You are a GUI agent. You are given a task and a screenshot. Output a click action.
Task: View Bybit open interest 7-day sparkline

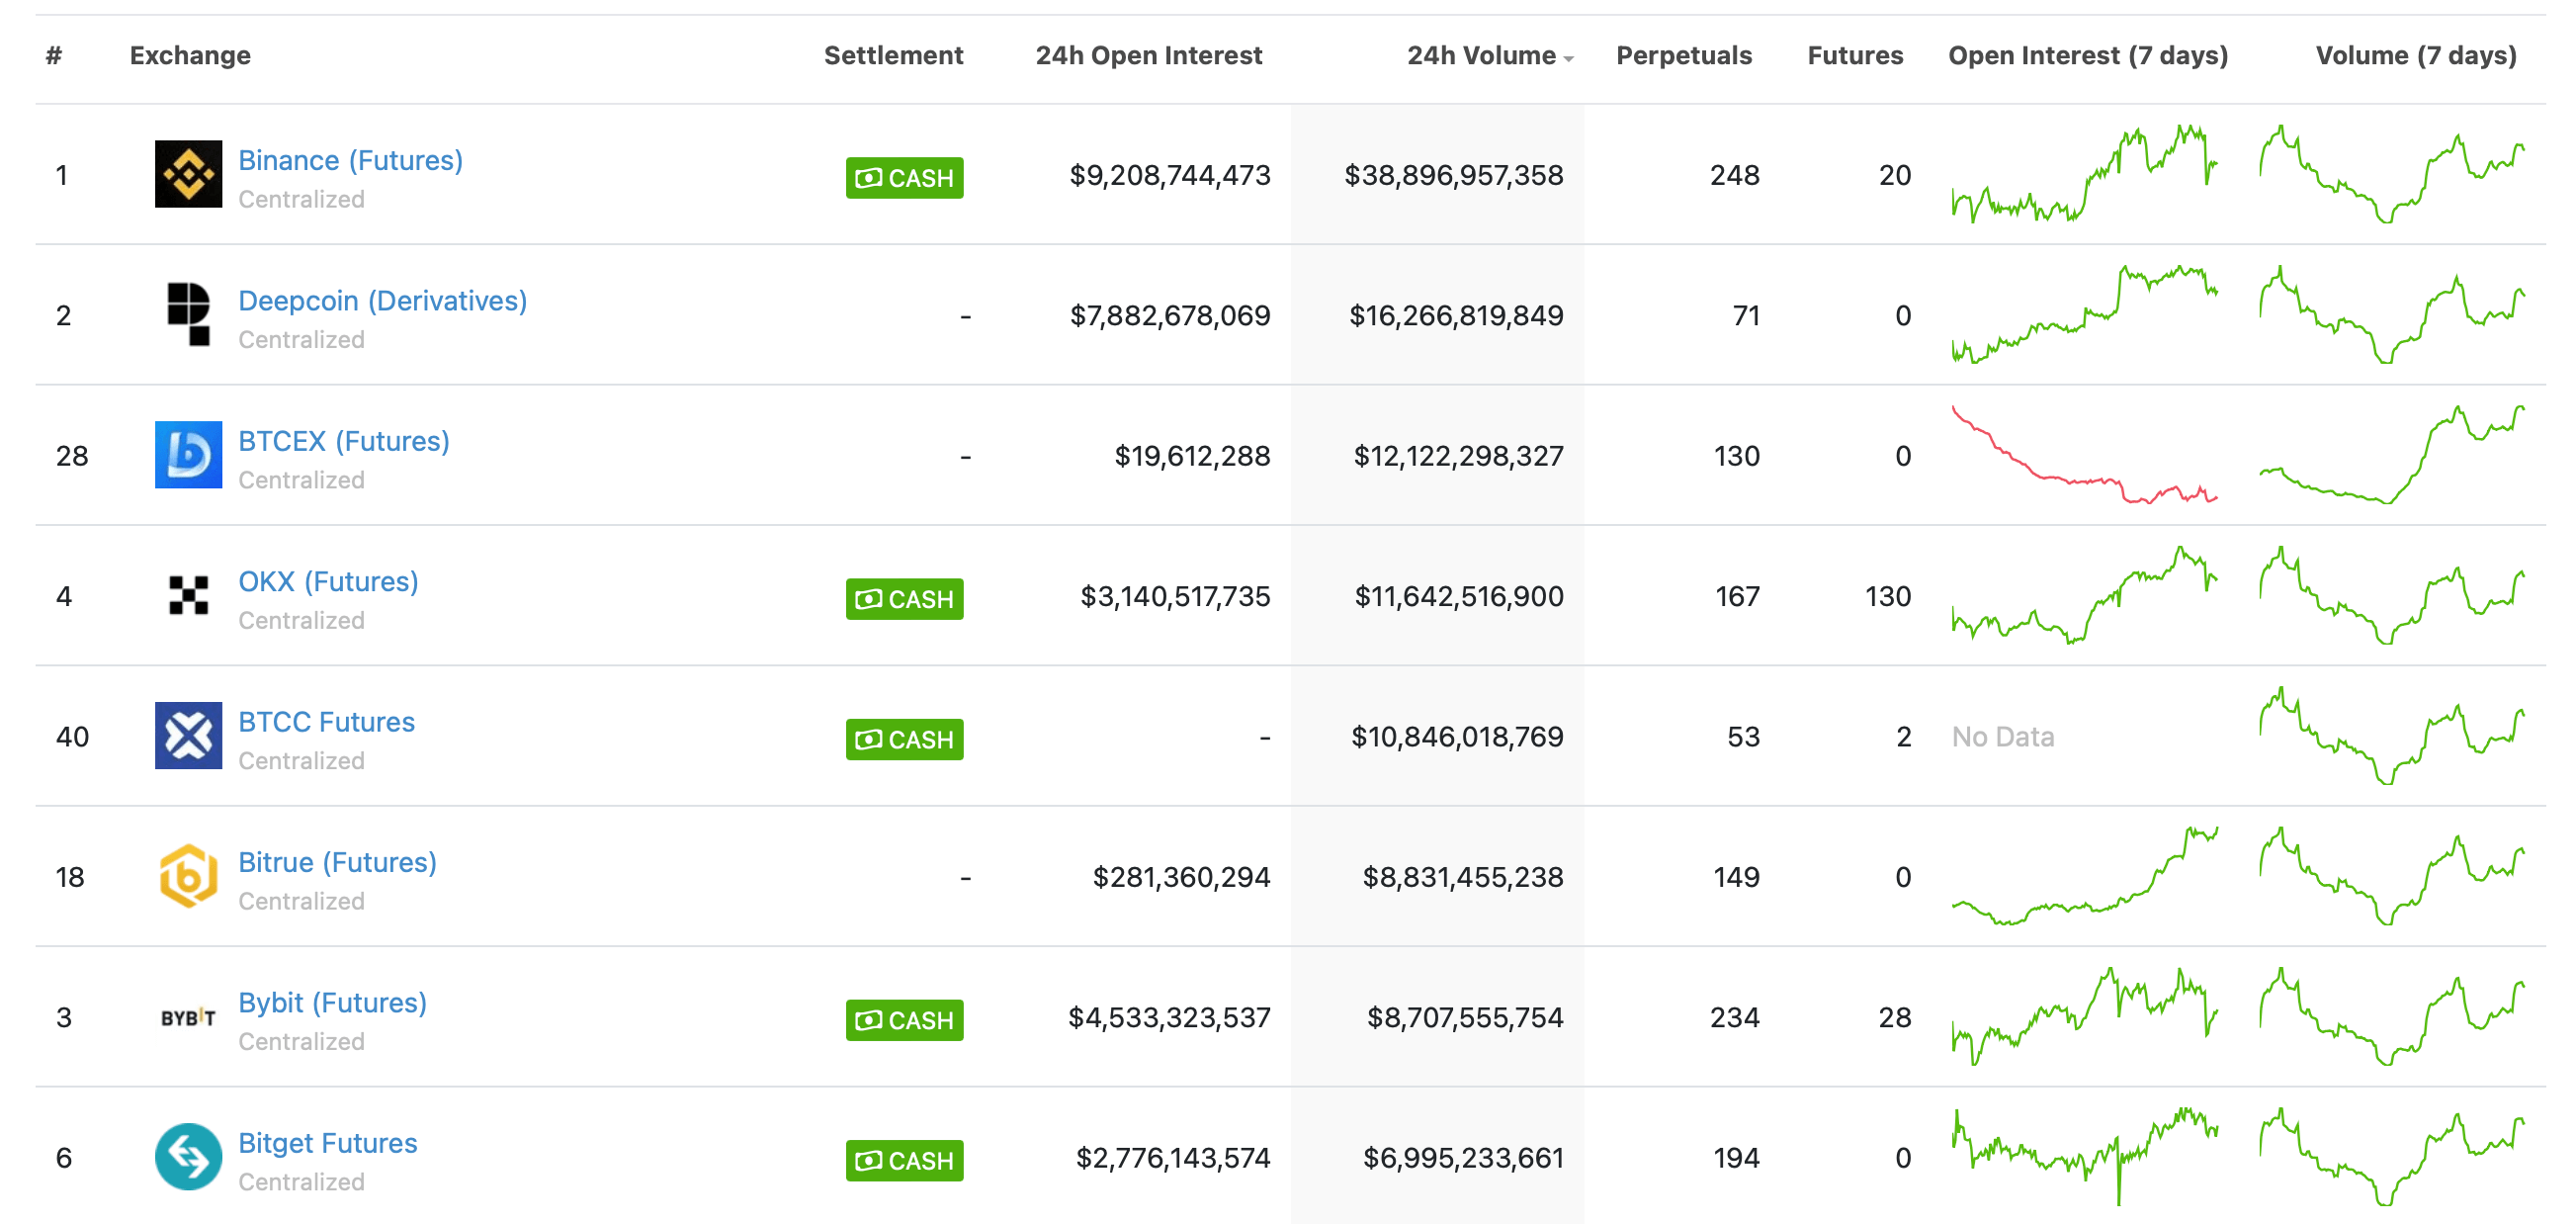pyautogui.click(x=2085, y=1017)
